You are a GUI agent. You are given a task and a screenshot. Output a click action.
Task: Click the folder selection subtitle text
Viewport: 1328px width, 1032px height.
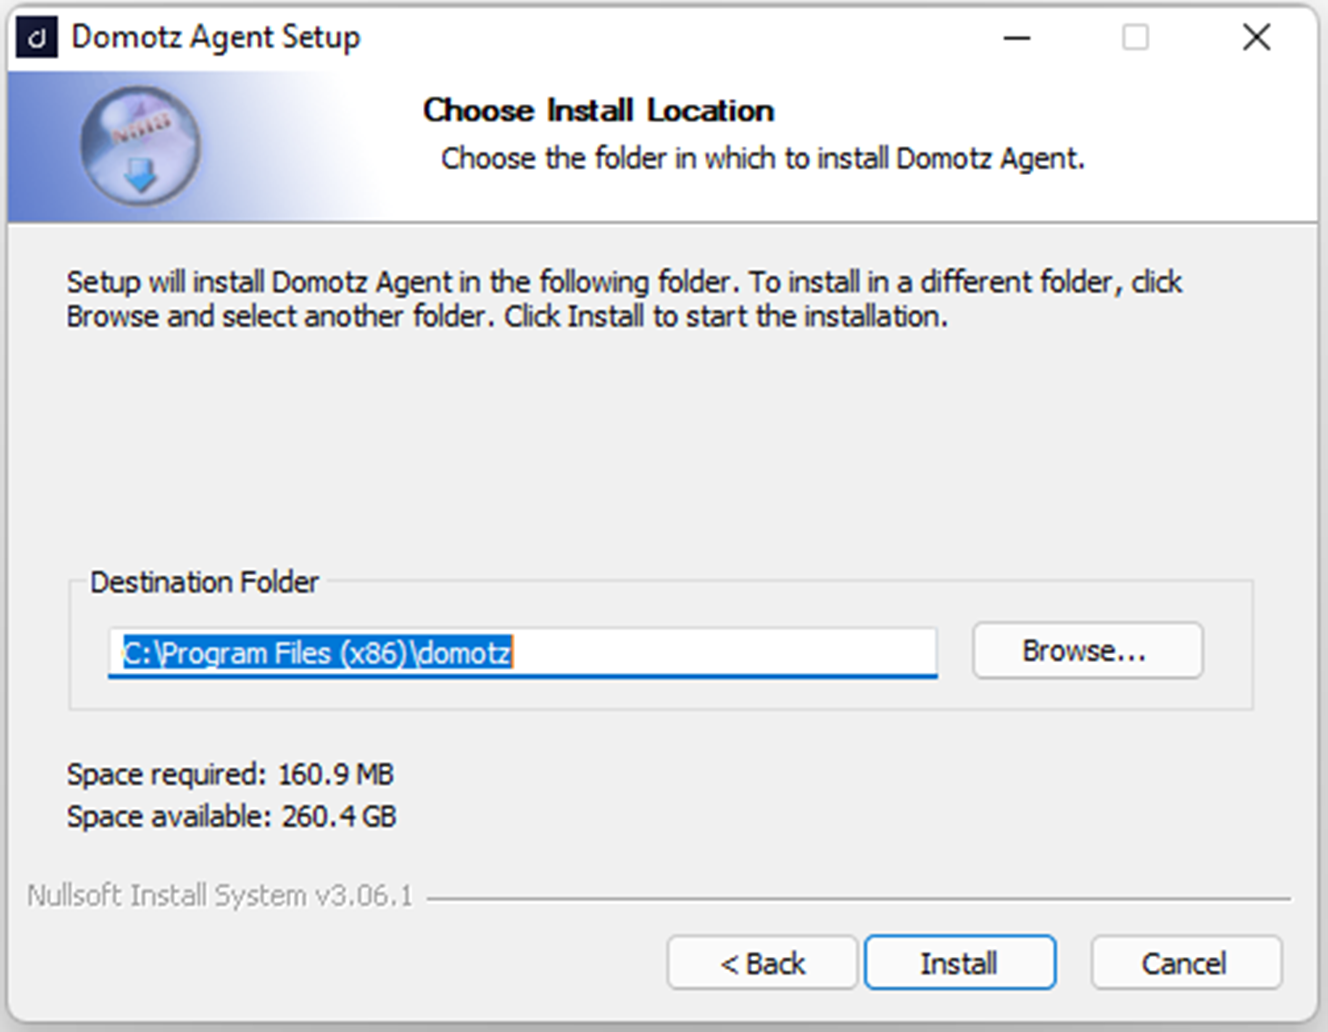764,158
